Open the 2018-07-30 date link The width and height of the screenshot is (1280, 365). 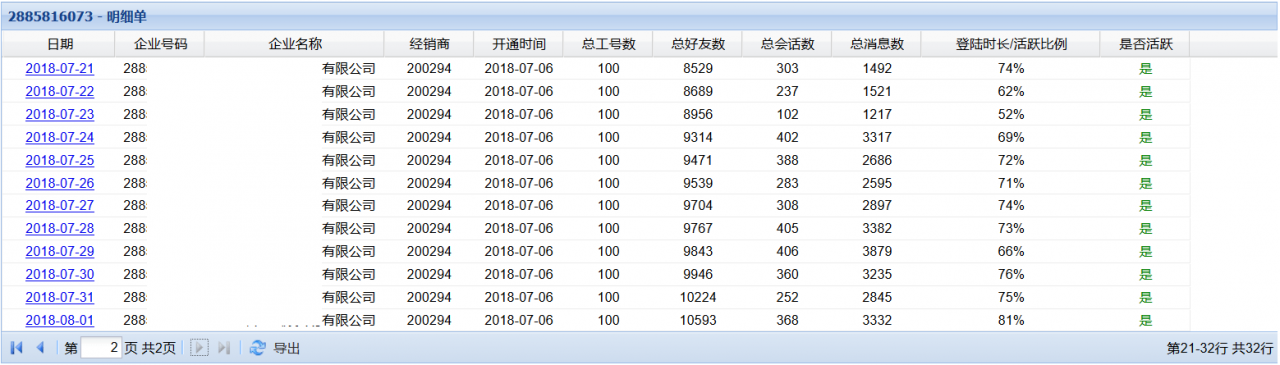click(60, 274)
